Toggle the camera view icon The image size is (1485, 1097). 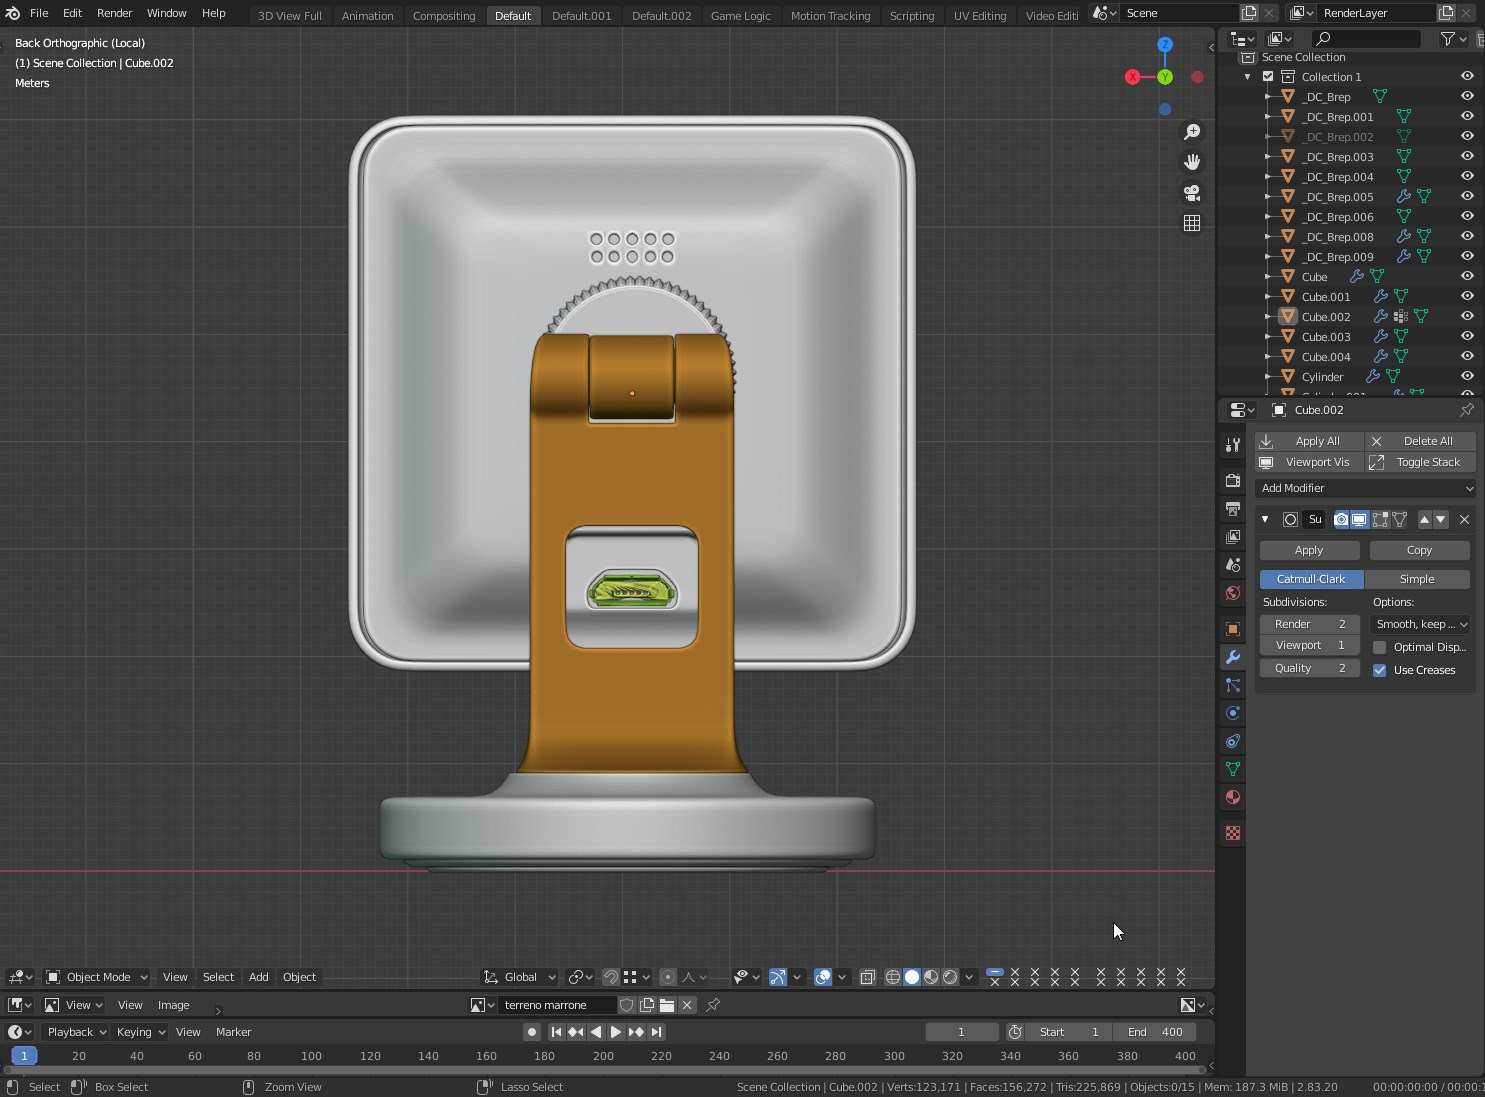coord(1192,193)
